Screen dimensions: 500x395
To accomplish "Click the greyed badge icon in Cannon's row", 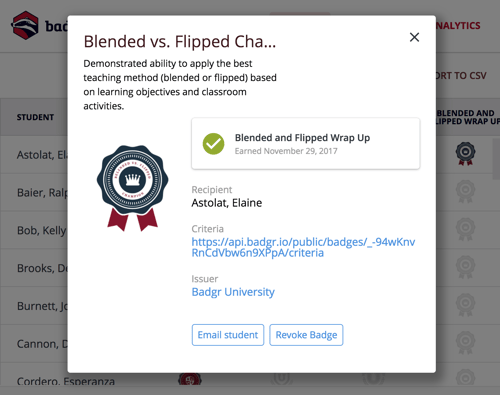I will [x=465, y=342].
